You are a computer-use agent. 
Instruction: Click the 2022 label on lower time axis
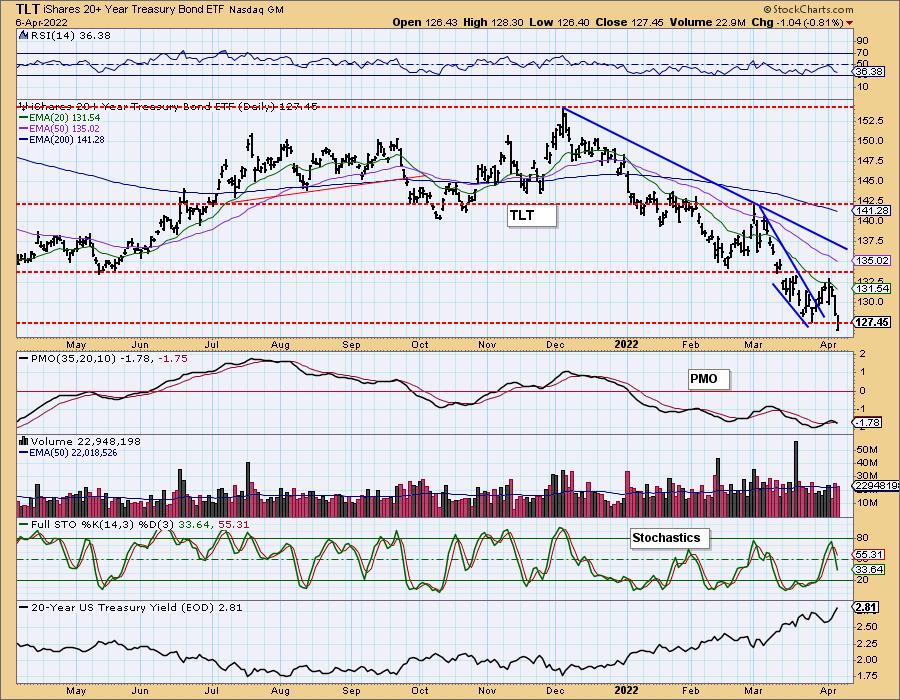click(x=626, y=690)
